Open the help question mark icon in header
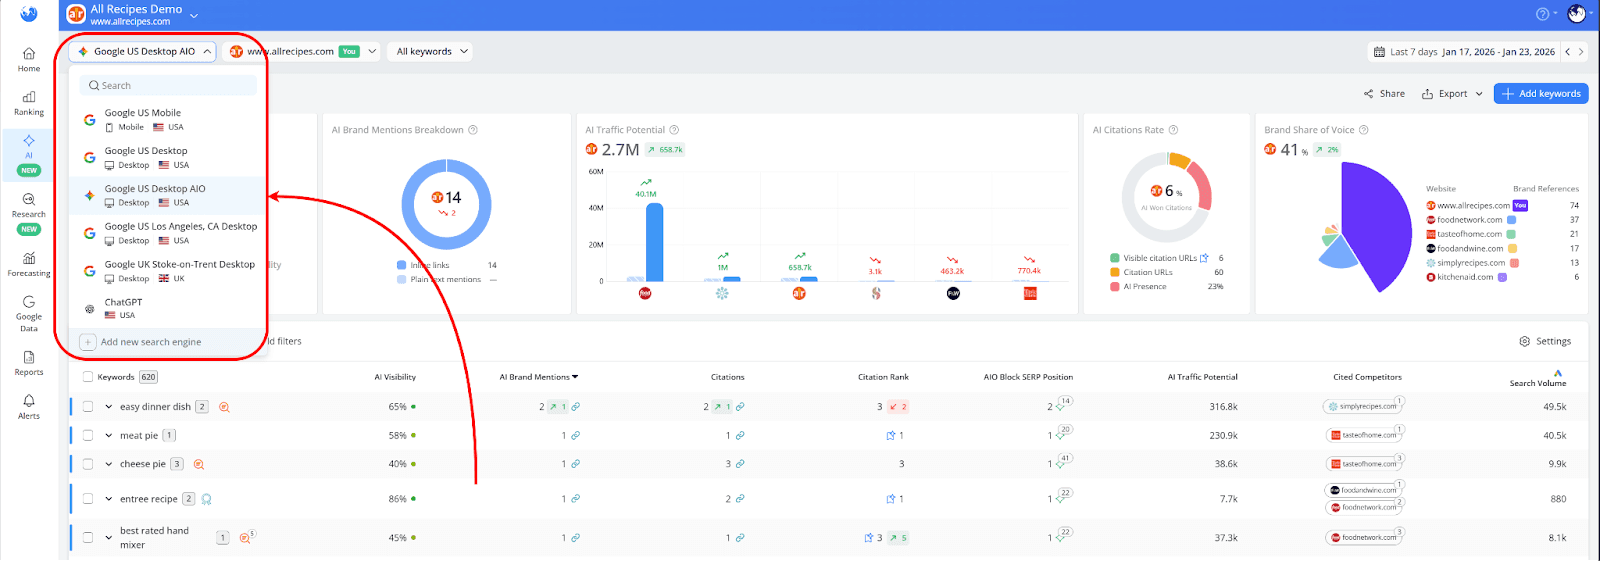 pos(1542,14)
